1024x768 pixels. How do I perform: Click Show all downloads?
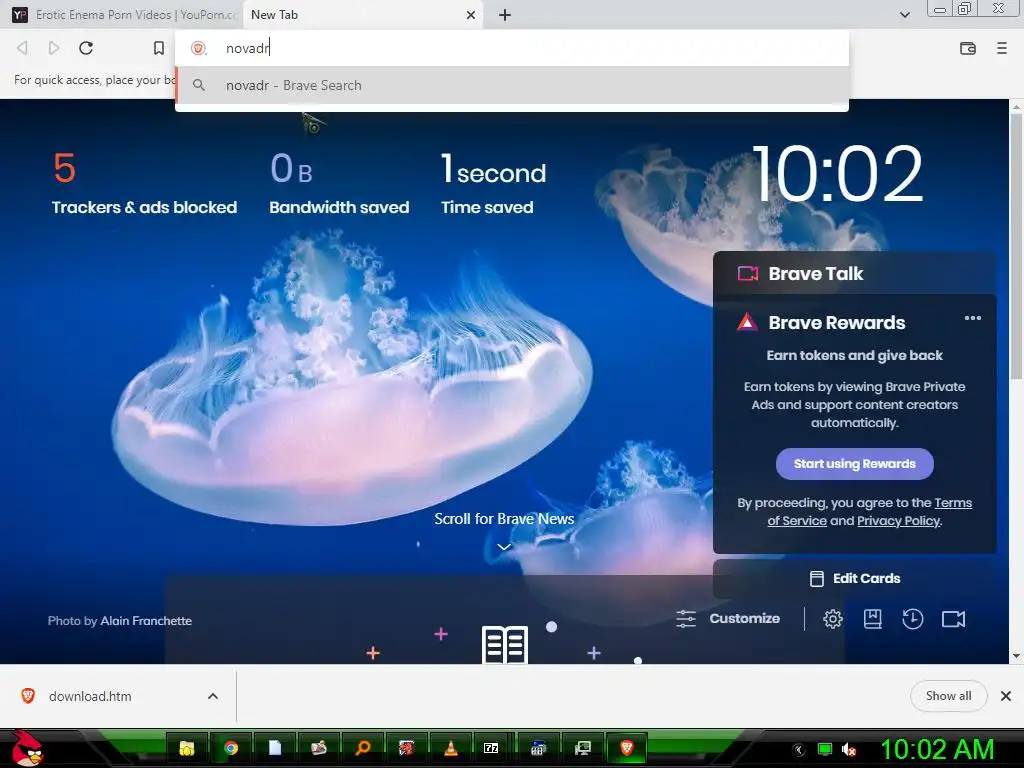click(948, 696)
